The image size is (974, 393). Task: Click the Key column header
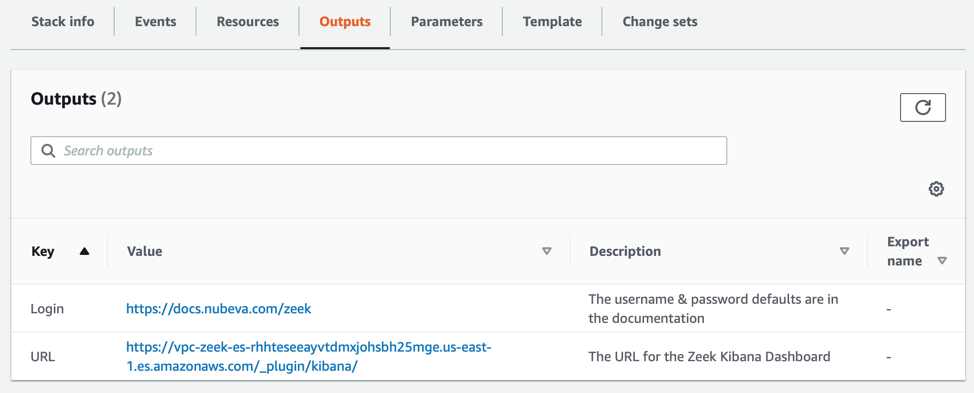(42, 251)
